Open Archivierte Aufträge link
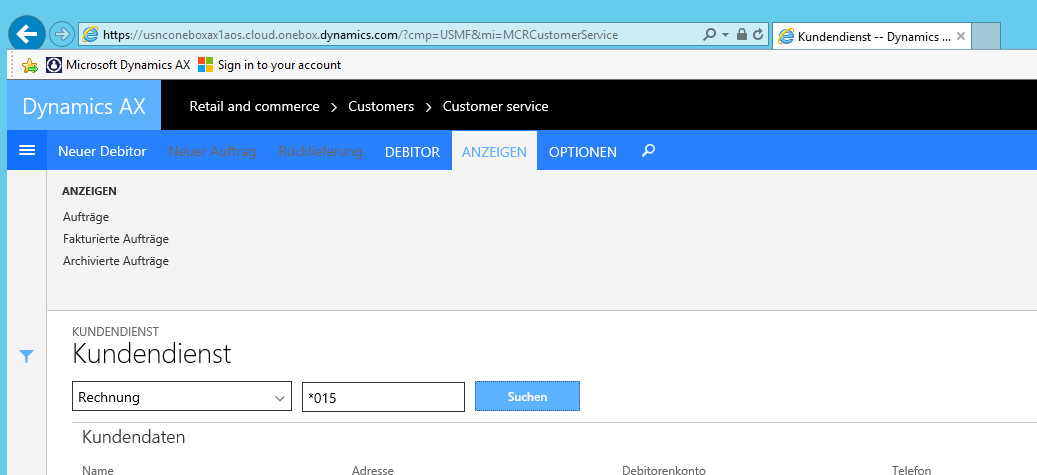Image resolution: width=1037 pixels, height=475 pixels. (x=116, y=261)
